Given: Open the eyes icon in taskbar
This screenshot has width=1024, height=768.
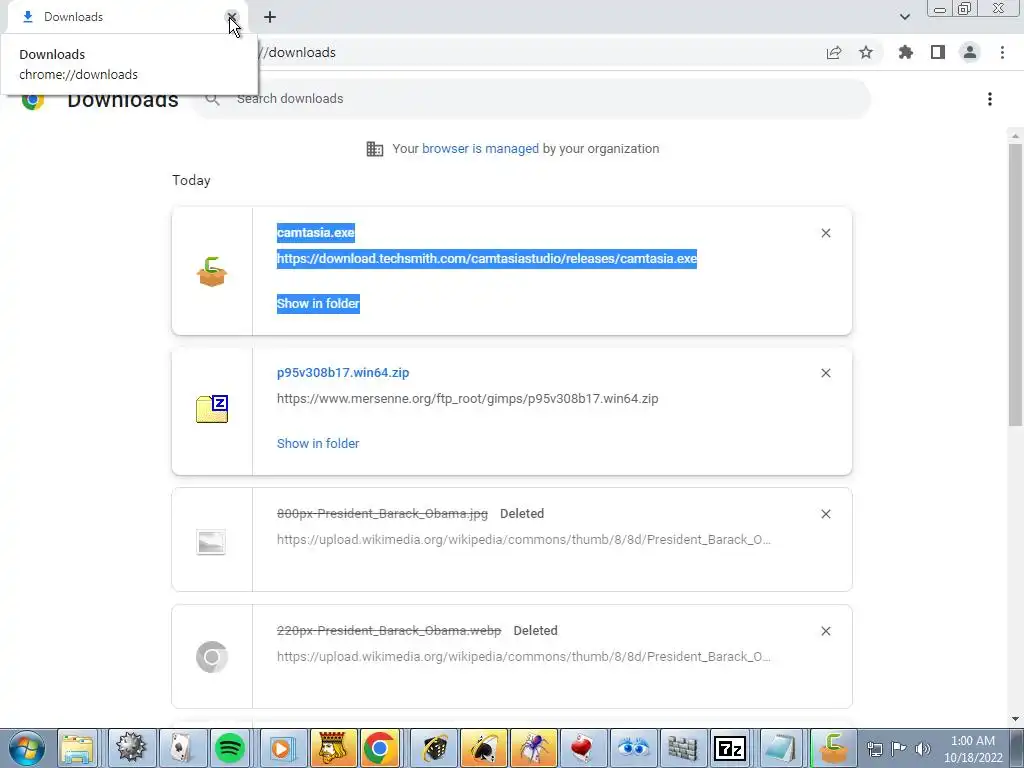Looking at the screenshot, I should (x=633, y=748).
